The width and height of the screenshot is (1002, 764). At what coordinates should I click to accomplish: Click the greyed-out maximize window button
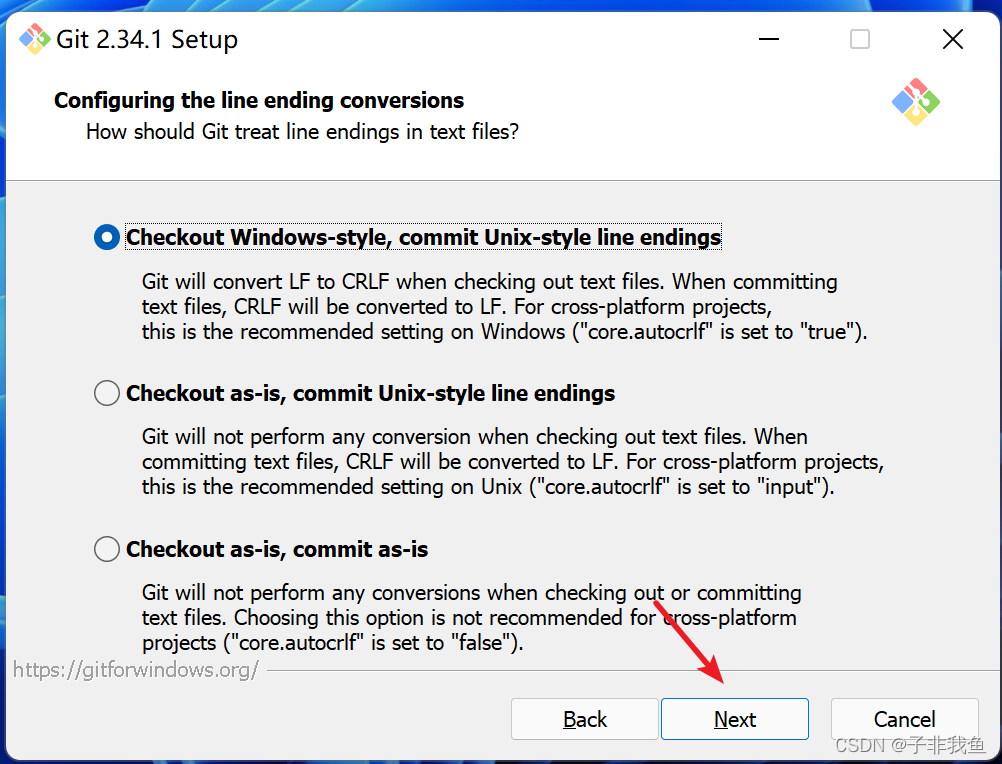point(859,39)
